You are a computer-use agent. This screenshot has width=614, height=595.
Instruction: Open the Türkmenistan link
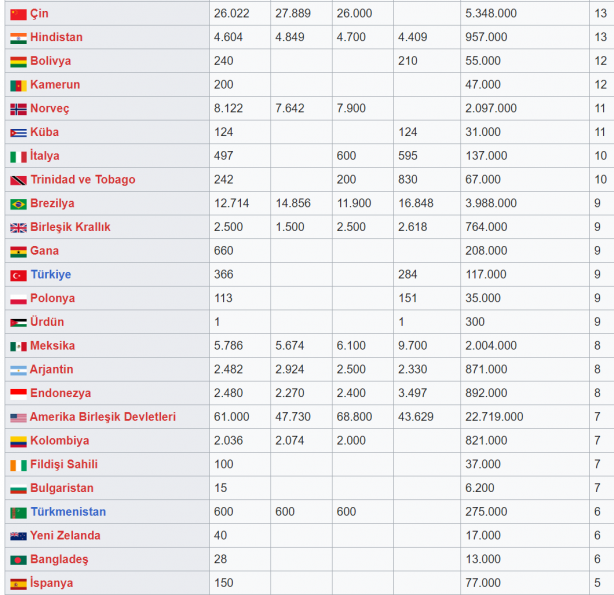pos(66,512)
